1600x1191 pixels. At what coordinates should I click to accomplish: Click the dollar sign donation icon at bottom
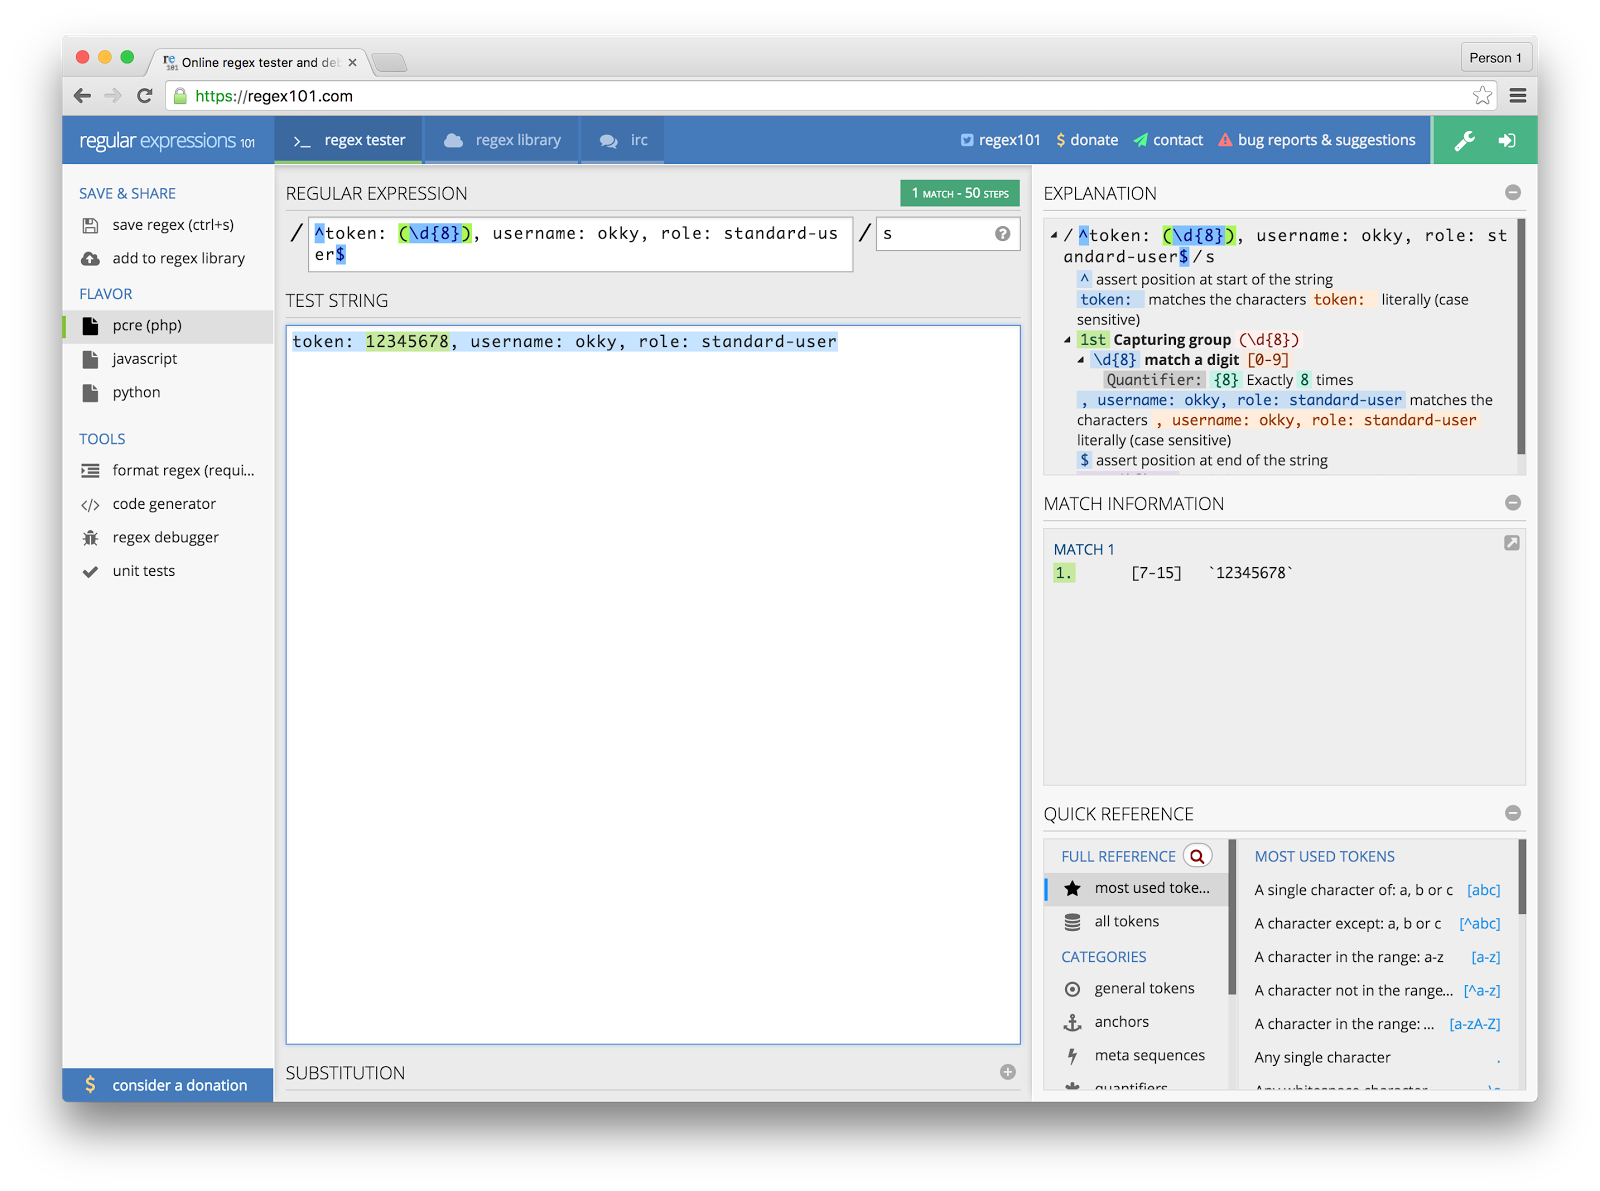[90, 1085]
